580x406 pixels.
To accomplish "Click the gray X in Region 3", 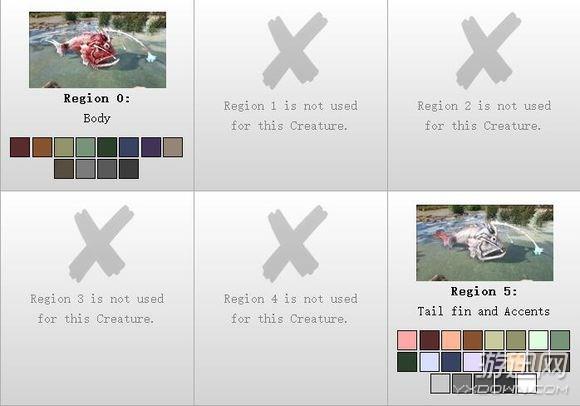I will point(101,244).
